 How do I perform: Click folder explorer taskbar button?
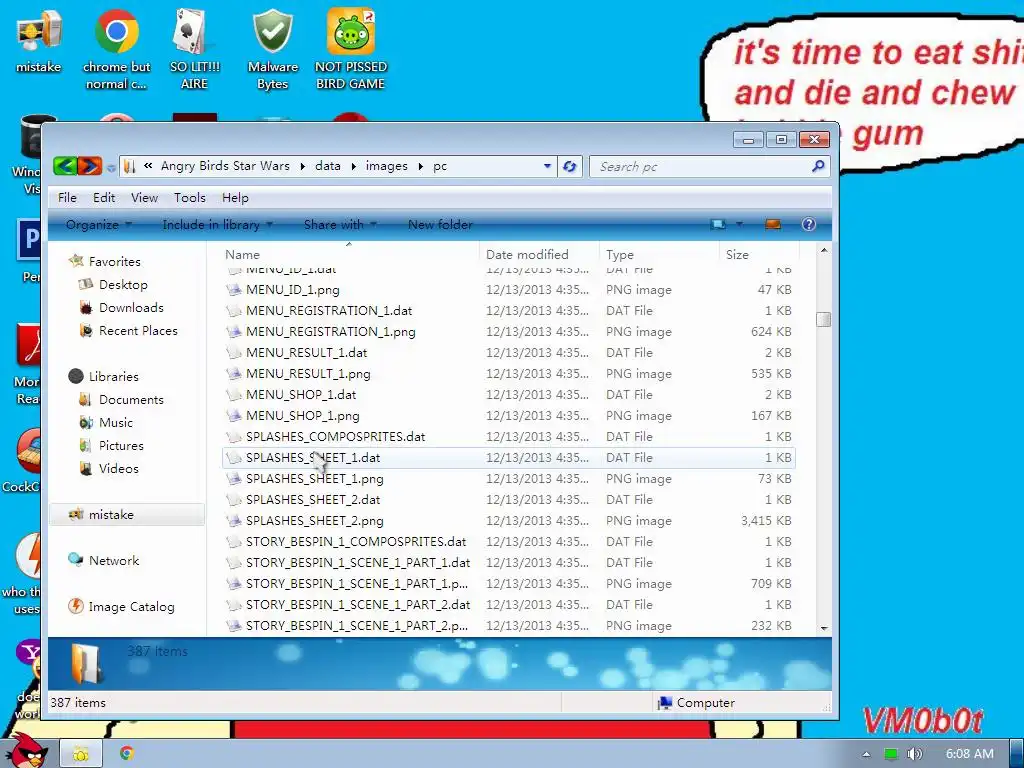tap(80, 754)
